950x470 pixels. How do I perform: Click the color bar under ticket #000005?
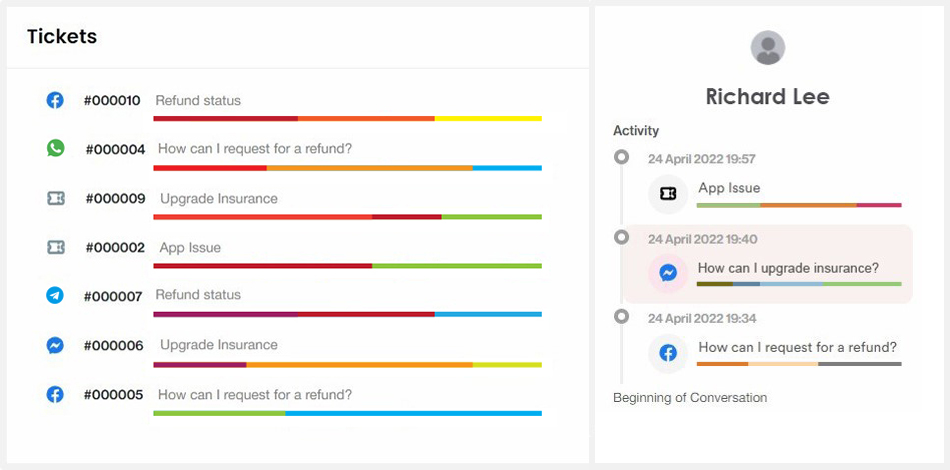pyautogui.click(x=348, y=413)
